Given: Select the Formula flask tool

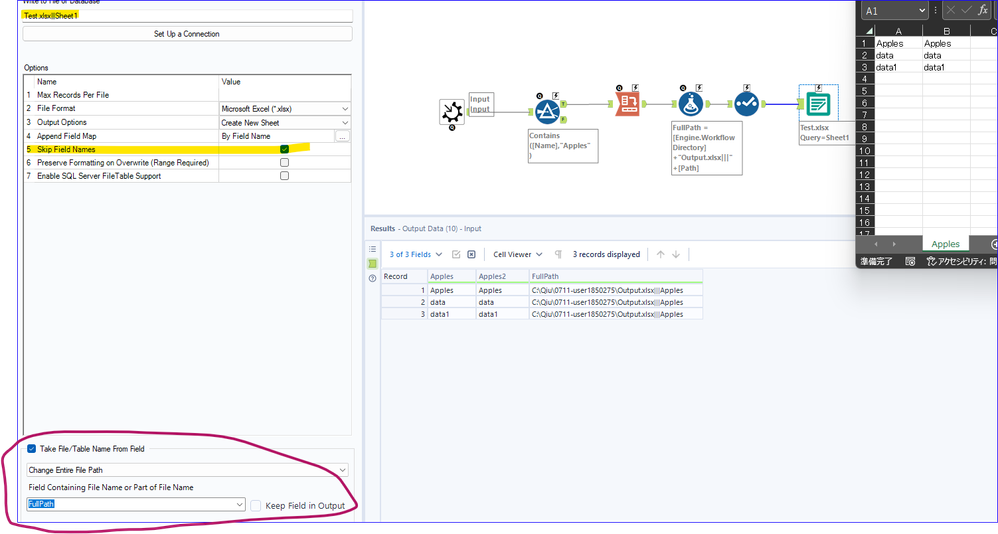Looking at the screenshot, I should tap(691, 104).
